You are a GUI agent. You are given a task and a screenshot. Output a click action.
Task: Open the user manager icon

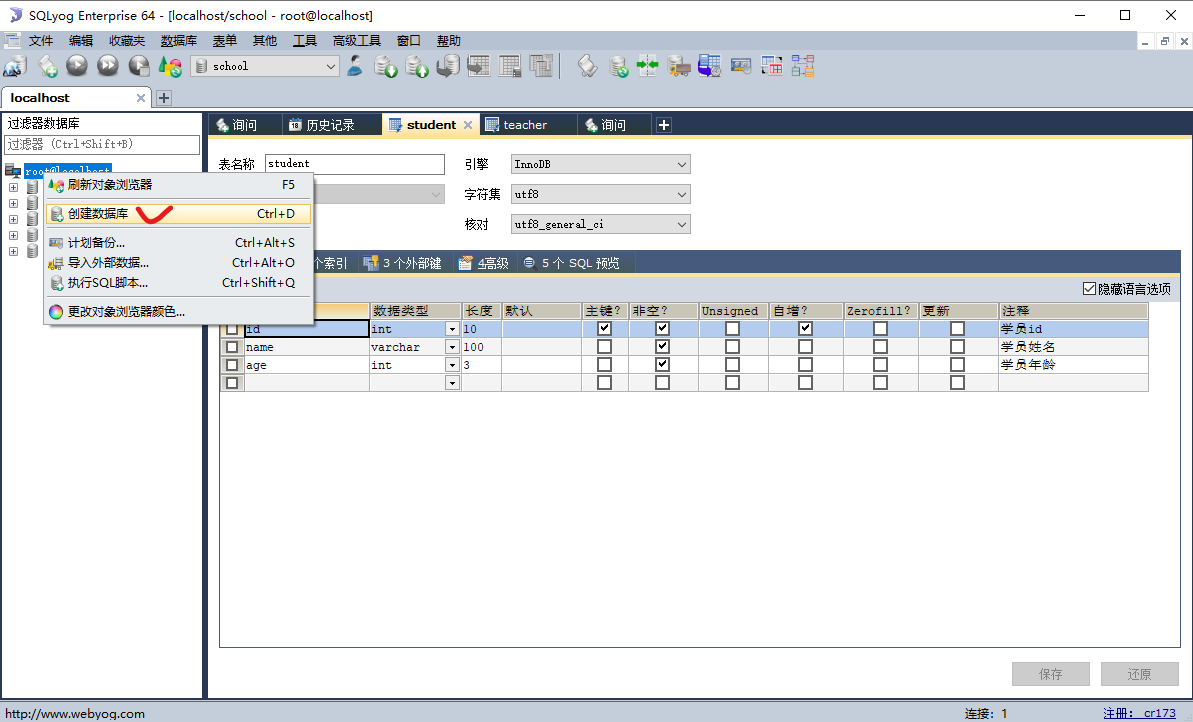click(355, 66)
